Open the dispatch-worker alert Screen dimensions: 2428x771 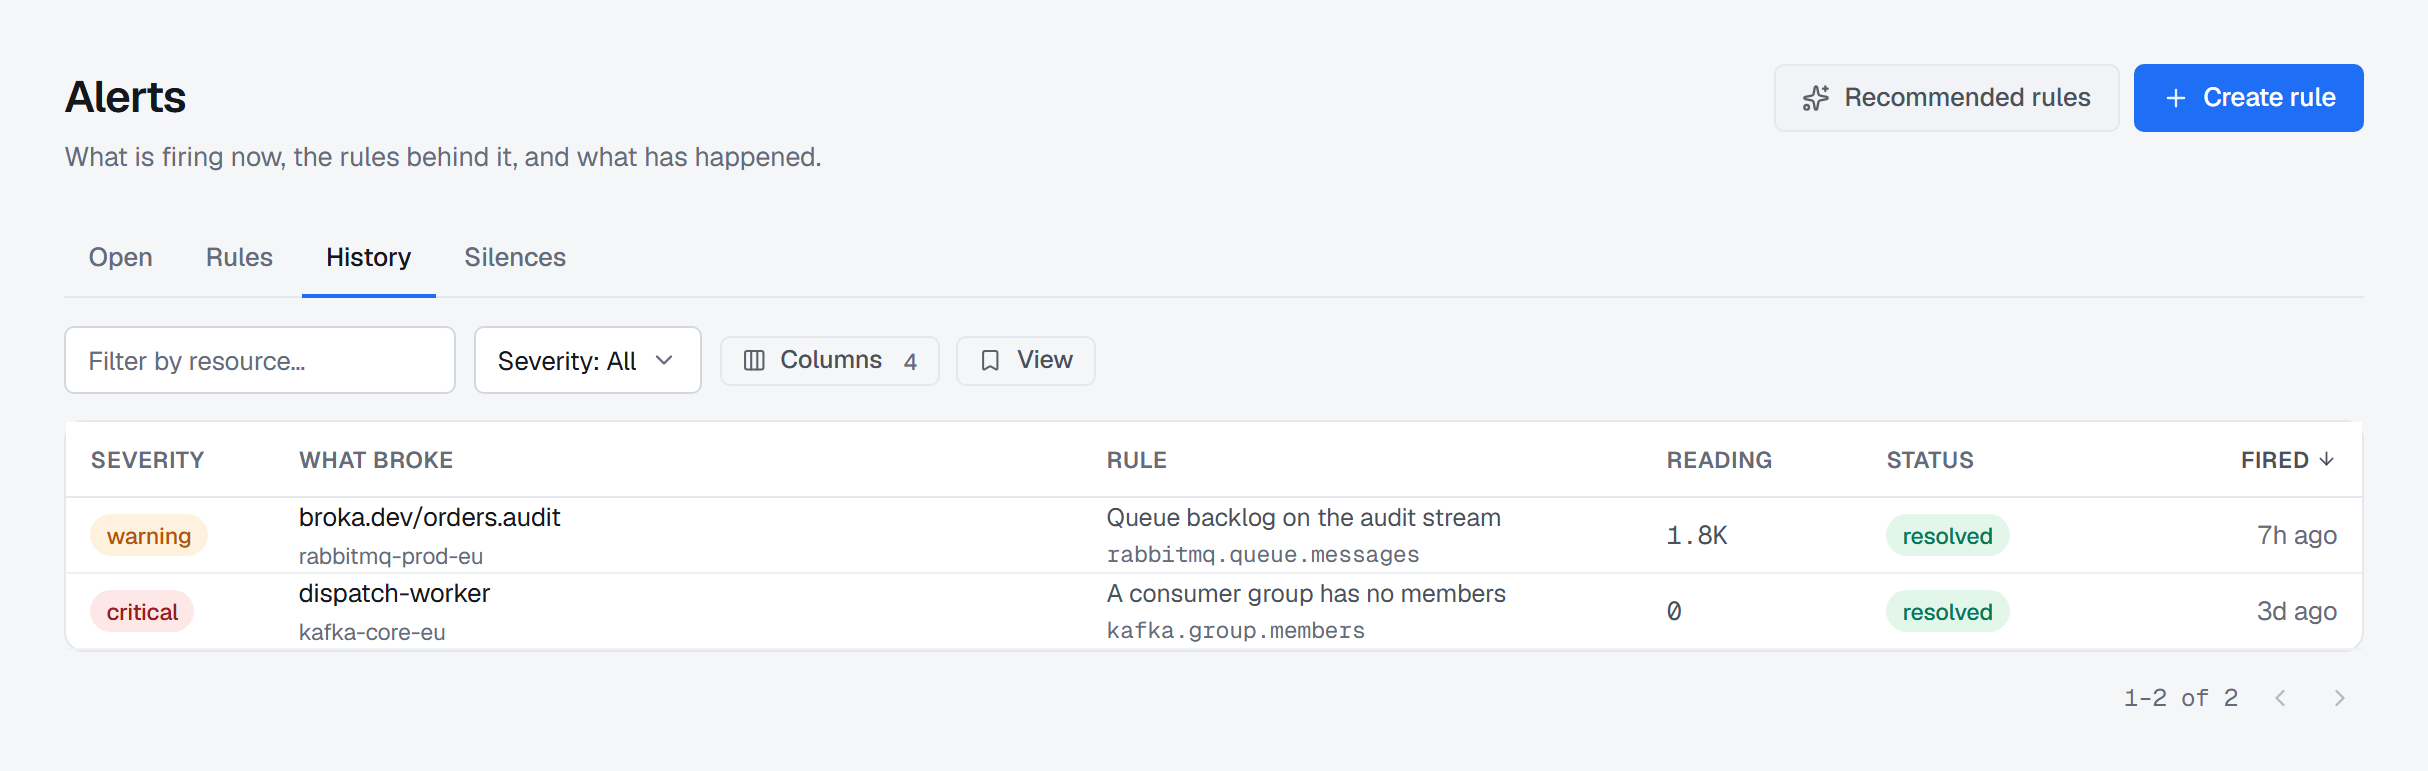pos(394,593)
